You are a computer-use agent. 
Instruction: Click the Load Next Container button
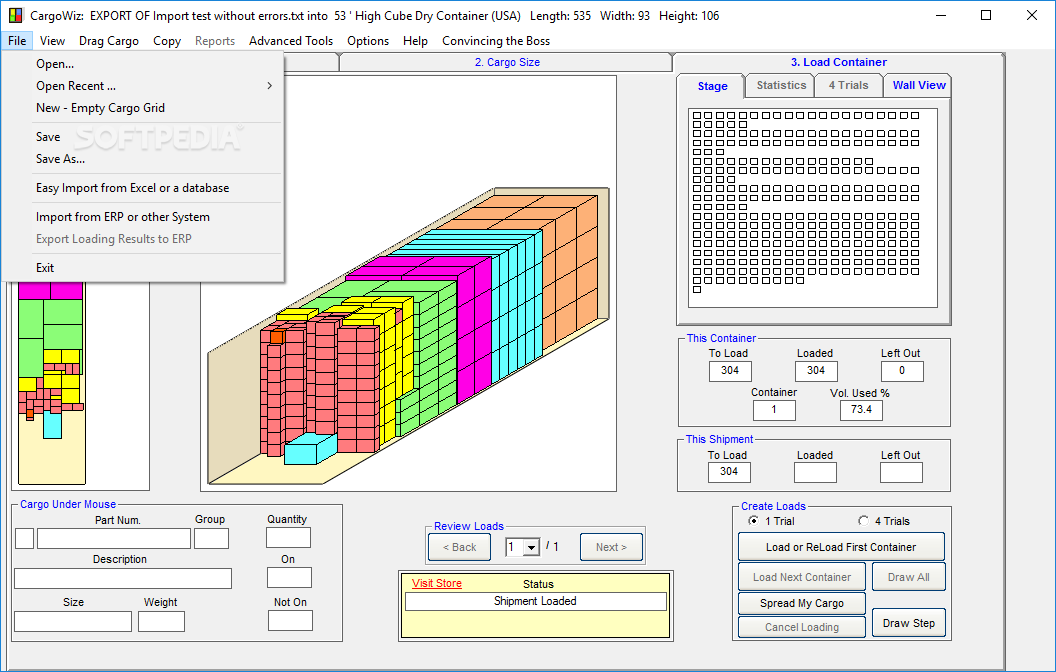click(801, 577)
